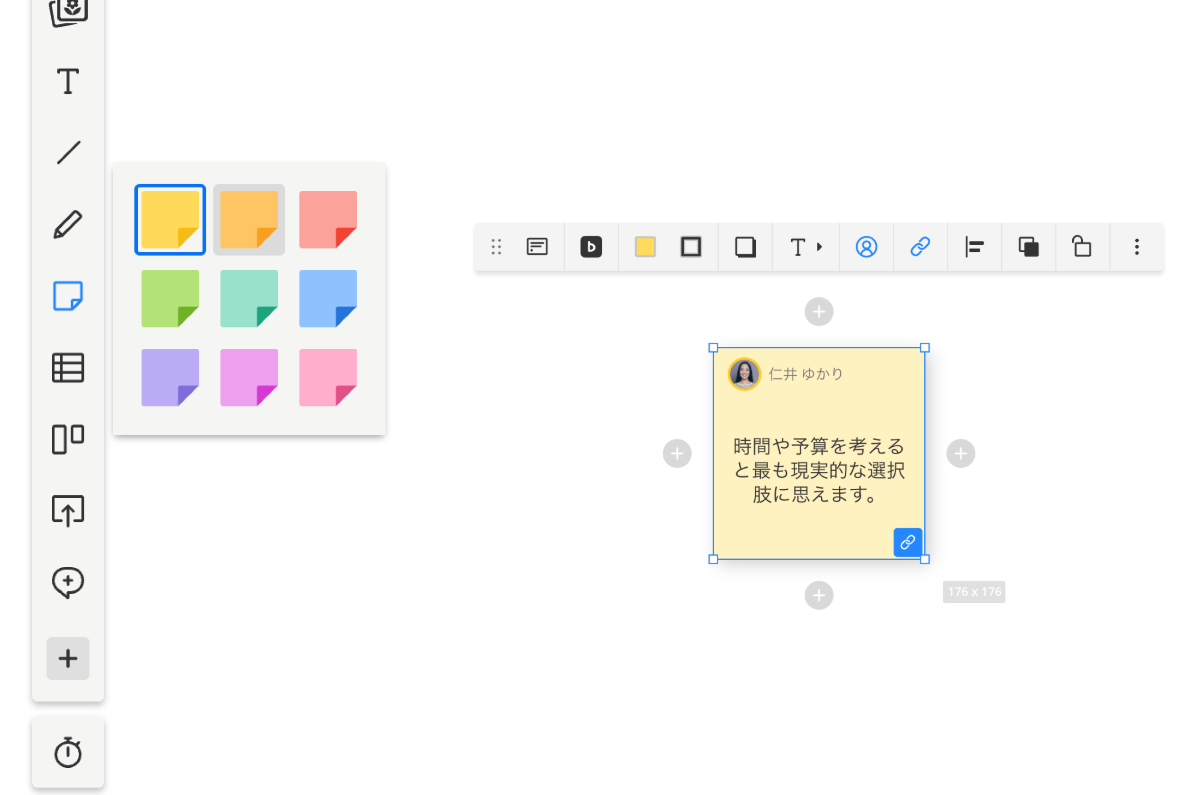1200x795 pixels.
Task: Select the Pen tool
Action: click(67, 223)
